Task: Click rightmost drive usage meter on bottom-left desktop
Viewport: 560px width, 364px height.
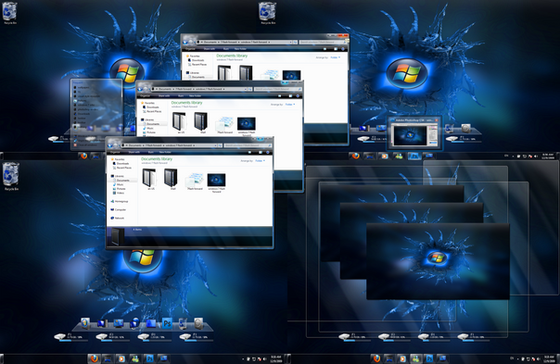Action: [x=195, y=337]
